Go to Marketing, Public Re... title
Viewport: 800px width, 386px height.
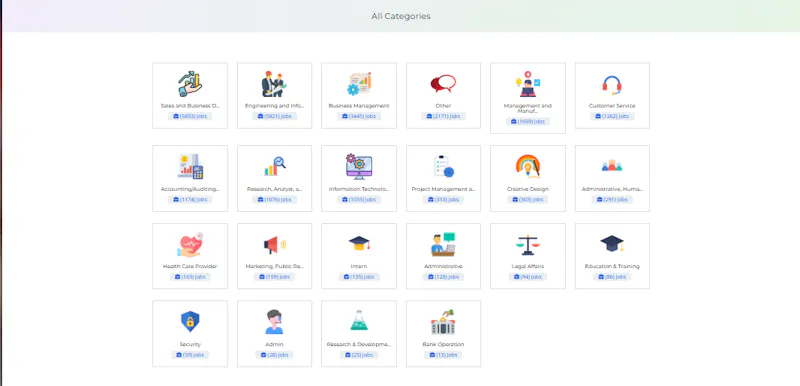[274, 267]
